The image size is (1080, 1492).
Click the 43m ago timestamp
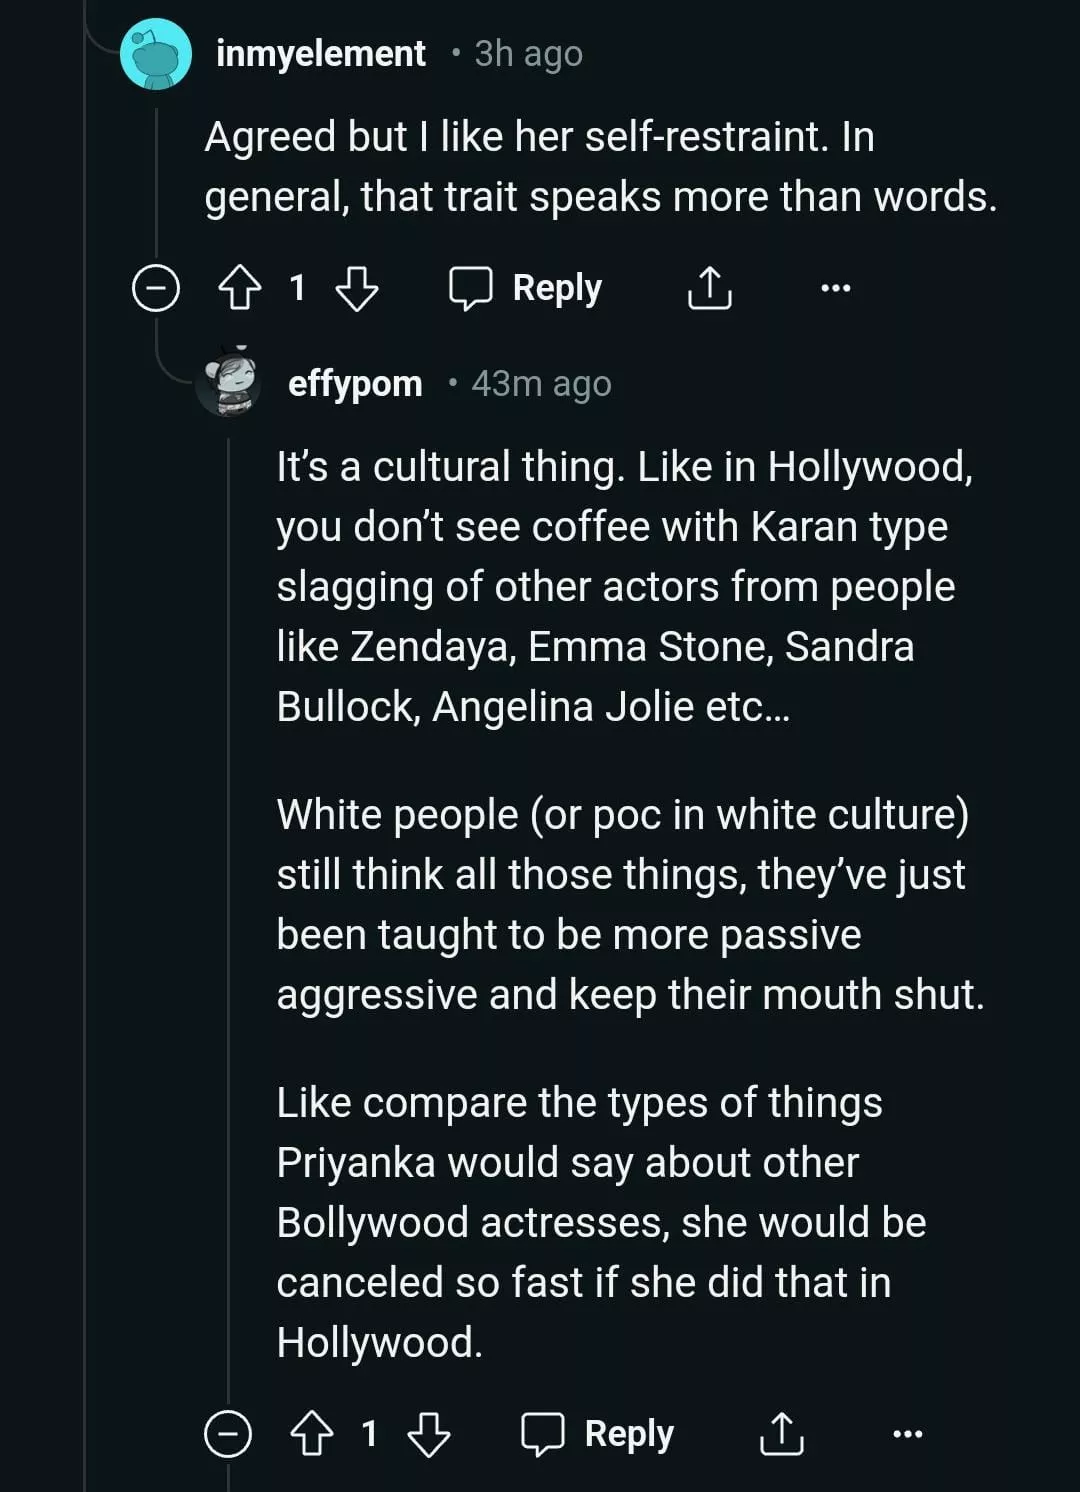[541, 383]
